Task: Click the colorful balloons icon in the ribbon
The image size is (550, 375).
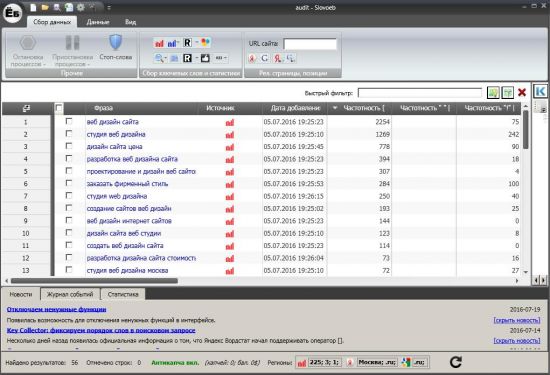Action: pos(205,42)
